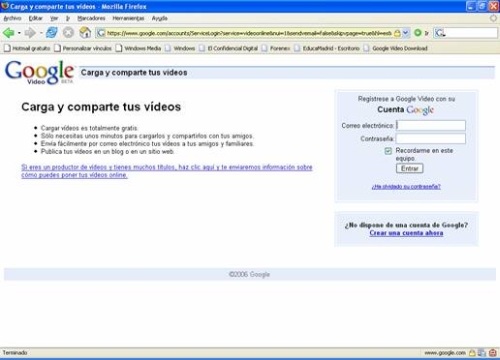This screenshot has width=500, height=360.
Task: Click the Contraseña password field
Action: click(x=431, y=139)
